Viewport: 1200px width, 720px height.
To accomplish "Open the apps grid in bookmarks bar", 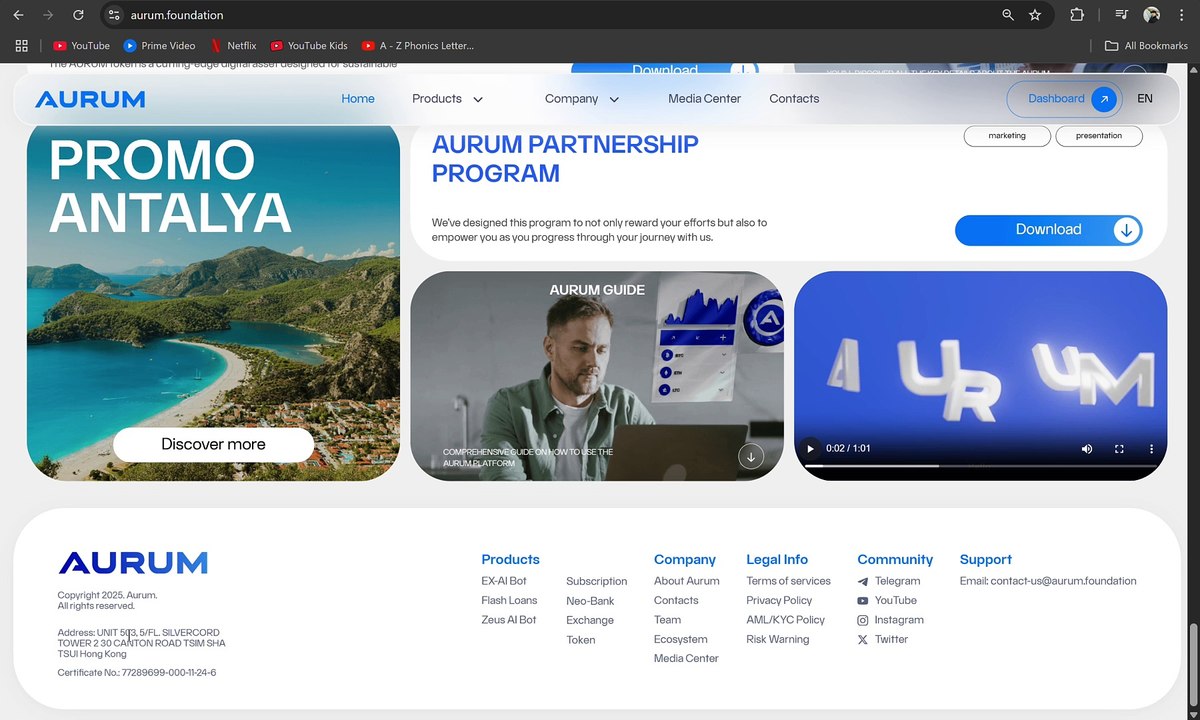I will coord(21,45).
